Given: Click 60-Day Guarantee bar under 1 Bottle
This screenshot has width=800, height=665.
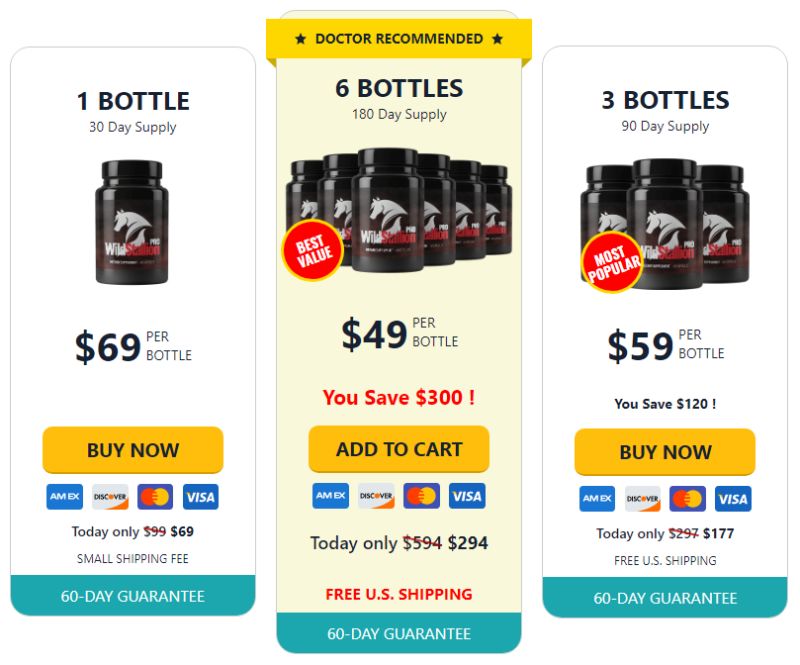Looking at the screenshot, I should click(133, 596).
